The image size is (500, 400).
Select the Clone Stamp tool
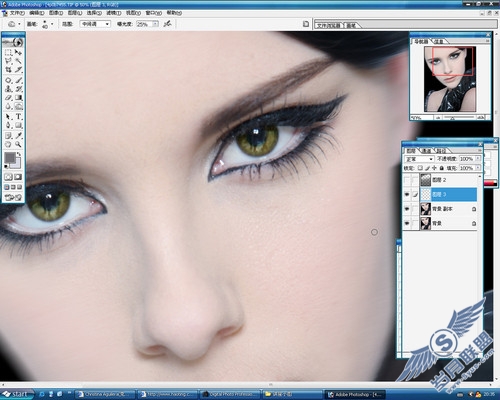coord(9,89)
